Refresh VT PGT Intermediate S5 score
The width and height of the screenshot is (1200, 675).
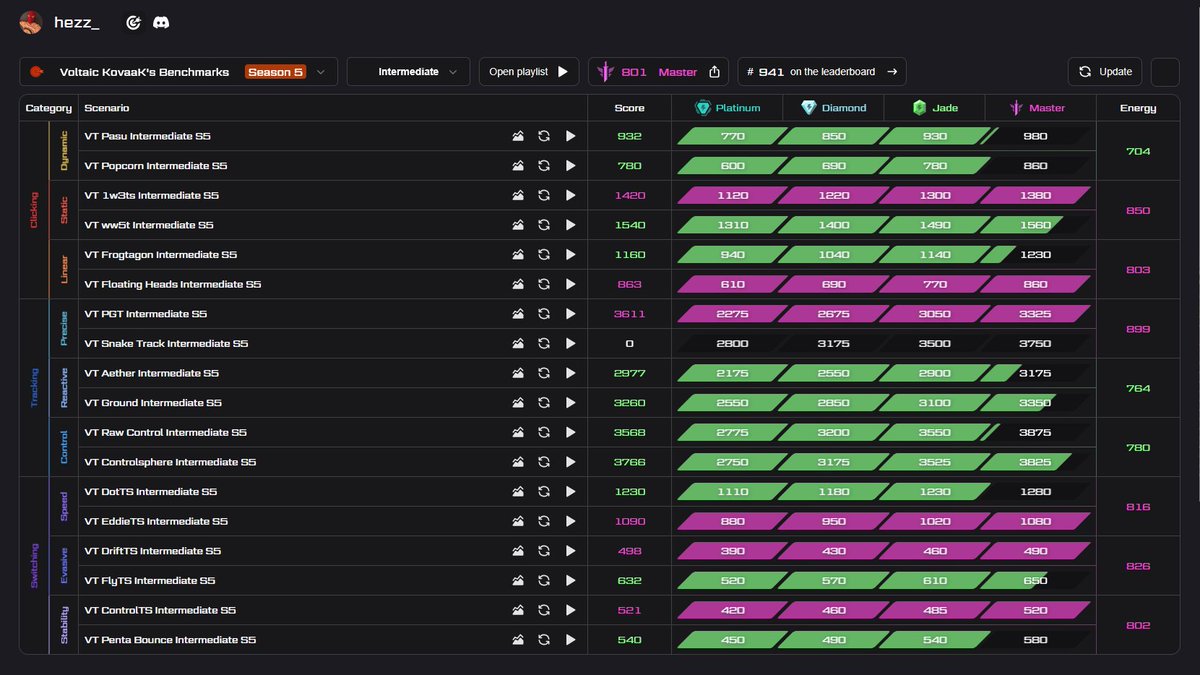click(x=544, y=314)
